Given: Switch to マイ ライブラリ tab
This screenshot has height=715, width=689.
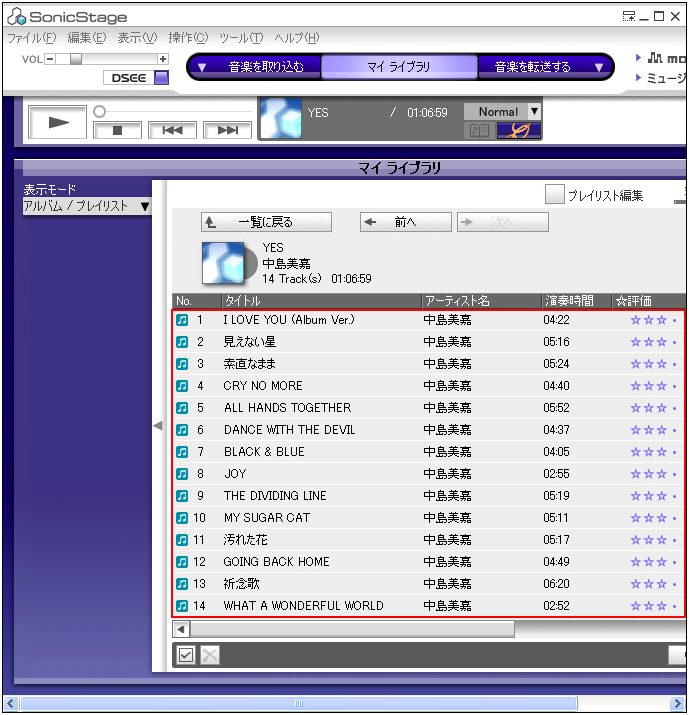Looking at the screenshot, I should point(399,67).
